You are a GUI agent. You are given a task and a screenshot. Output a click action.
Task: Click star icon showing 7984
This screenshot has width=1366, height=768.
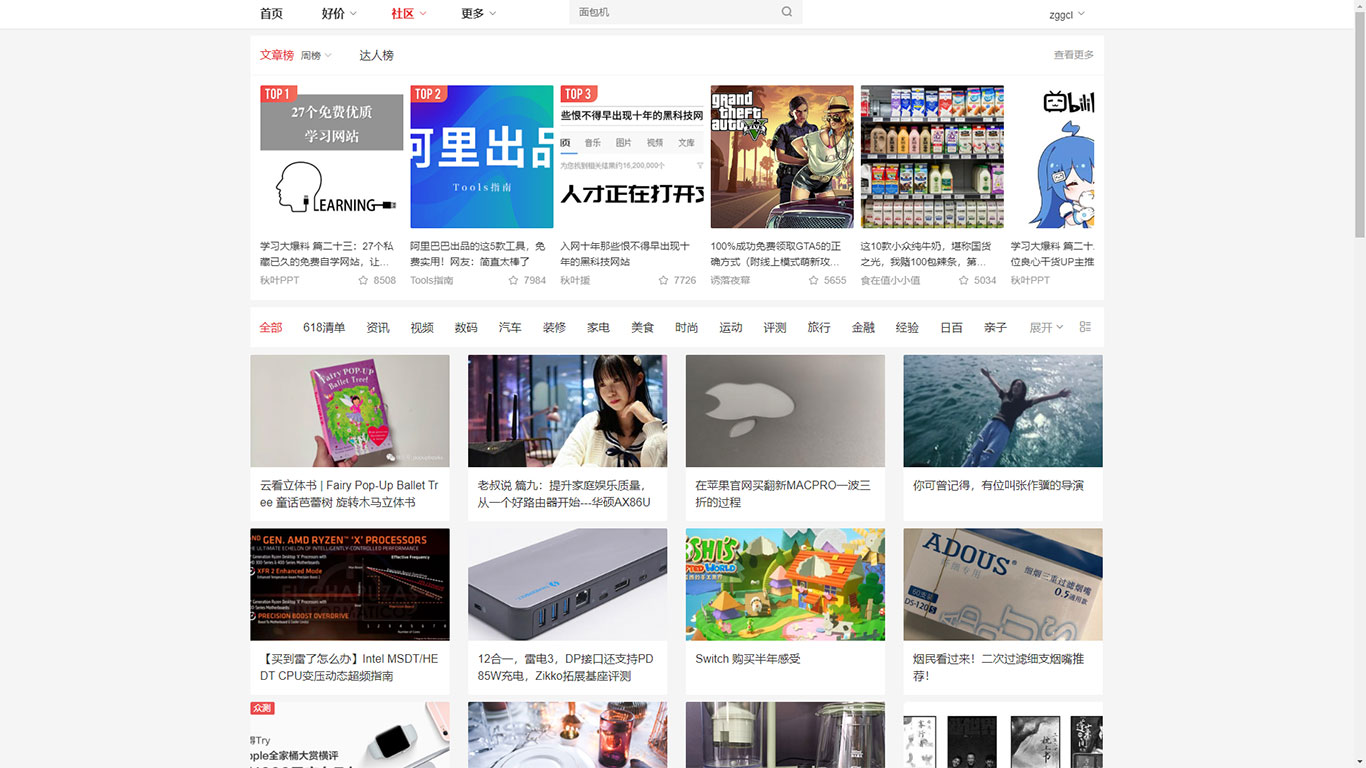tap(513, 281)
